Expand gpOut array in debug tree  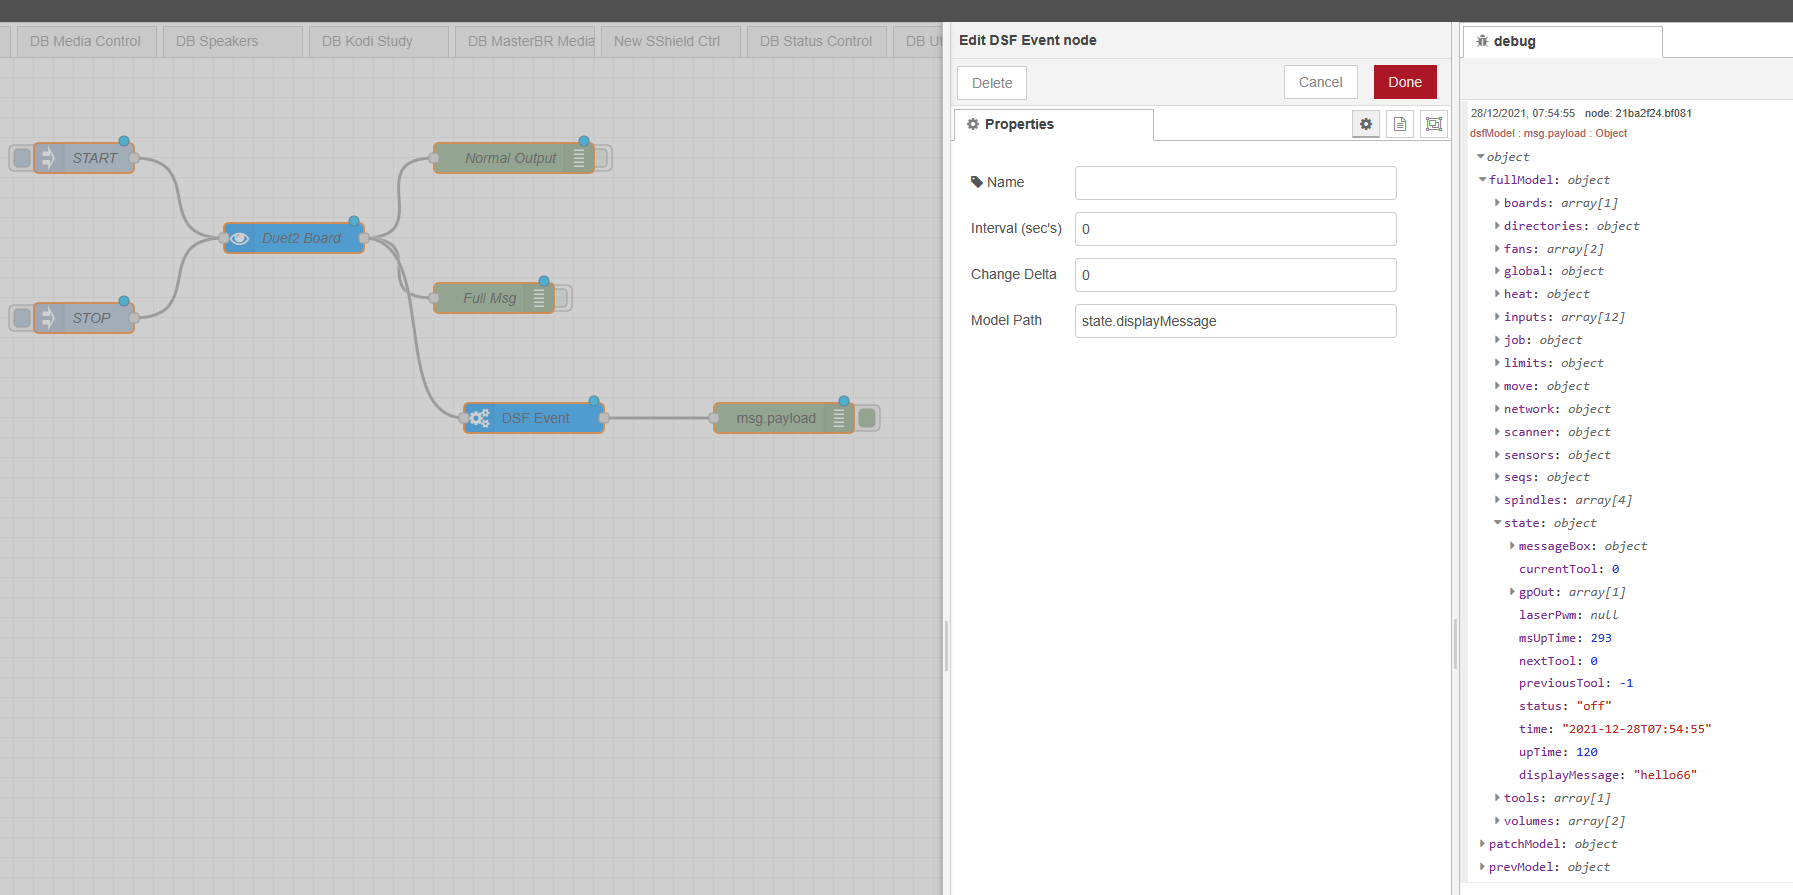1512,592
